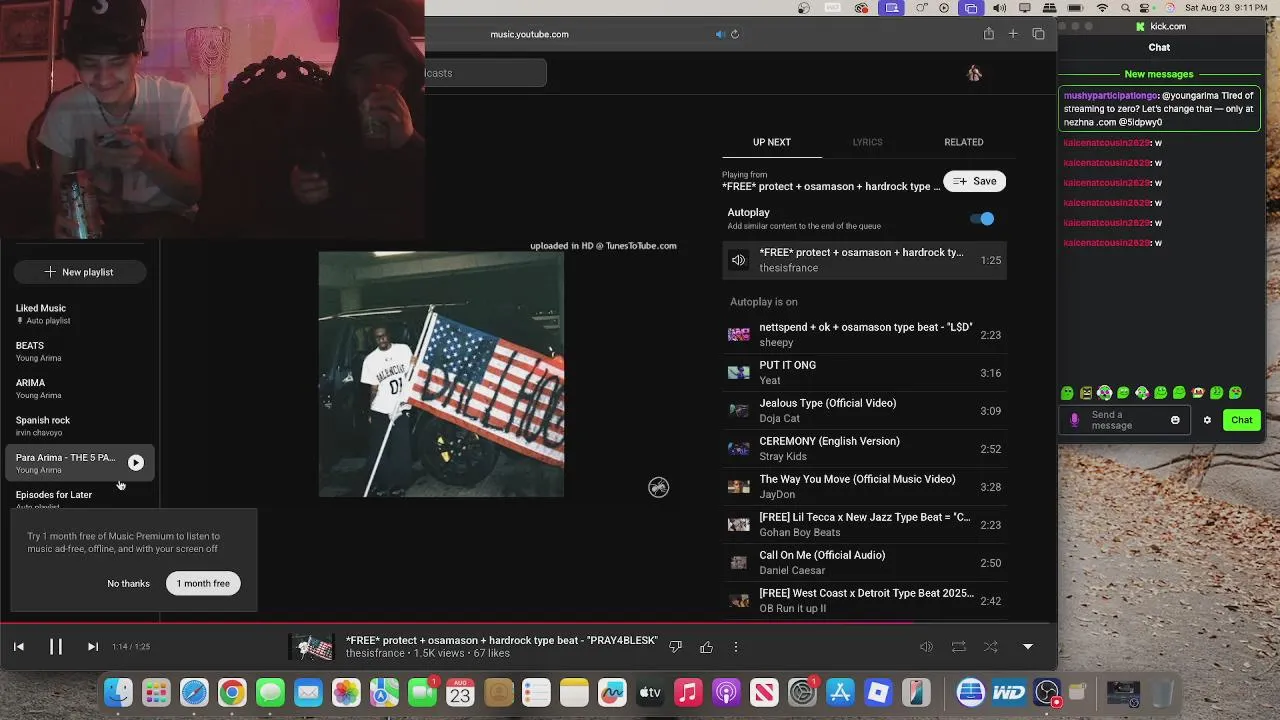Open Messages from the dock
This screenshot has height=720, width=1280.
point(270,692)
